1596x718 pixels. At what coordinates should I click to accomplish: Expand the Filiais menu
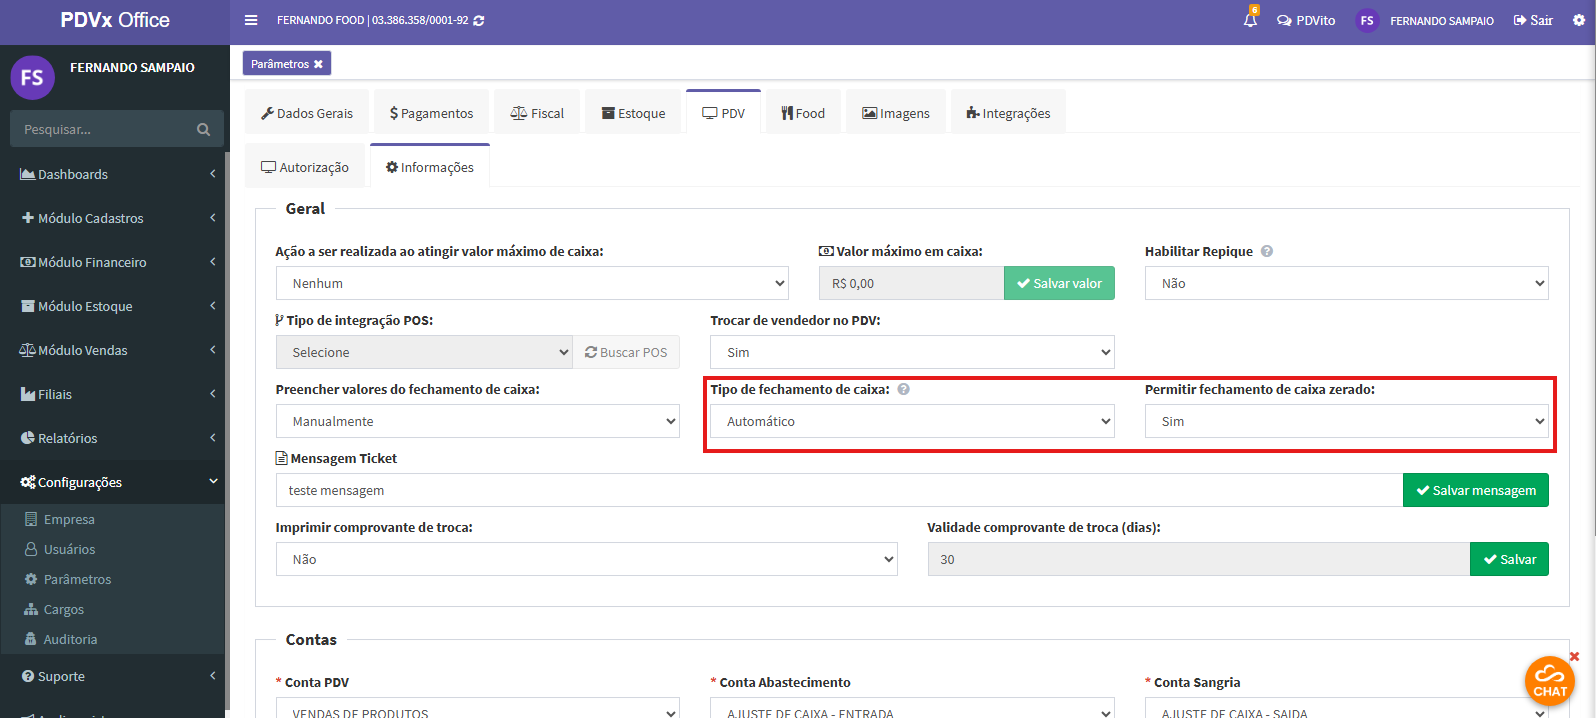click(x=115, y=394)
